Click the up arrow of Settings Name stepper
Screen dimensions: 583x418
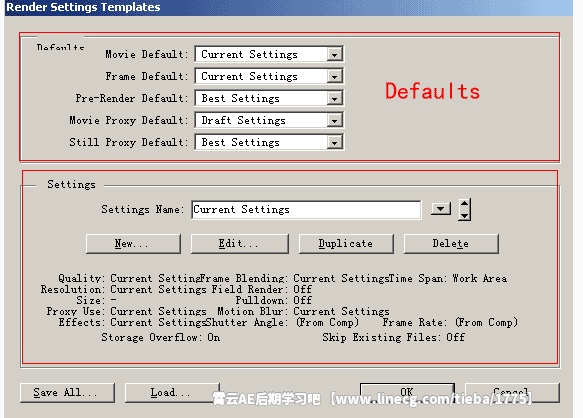pyautogui.click(x=464, y=204)
